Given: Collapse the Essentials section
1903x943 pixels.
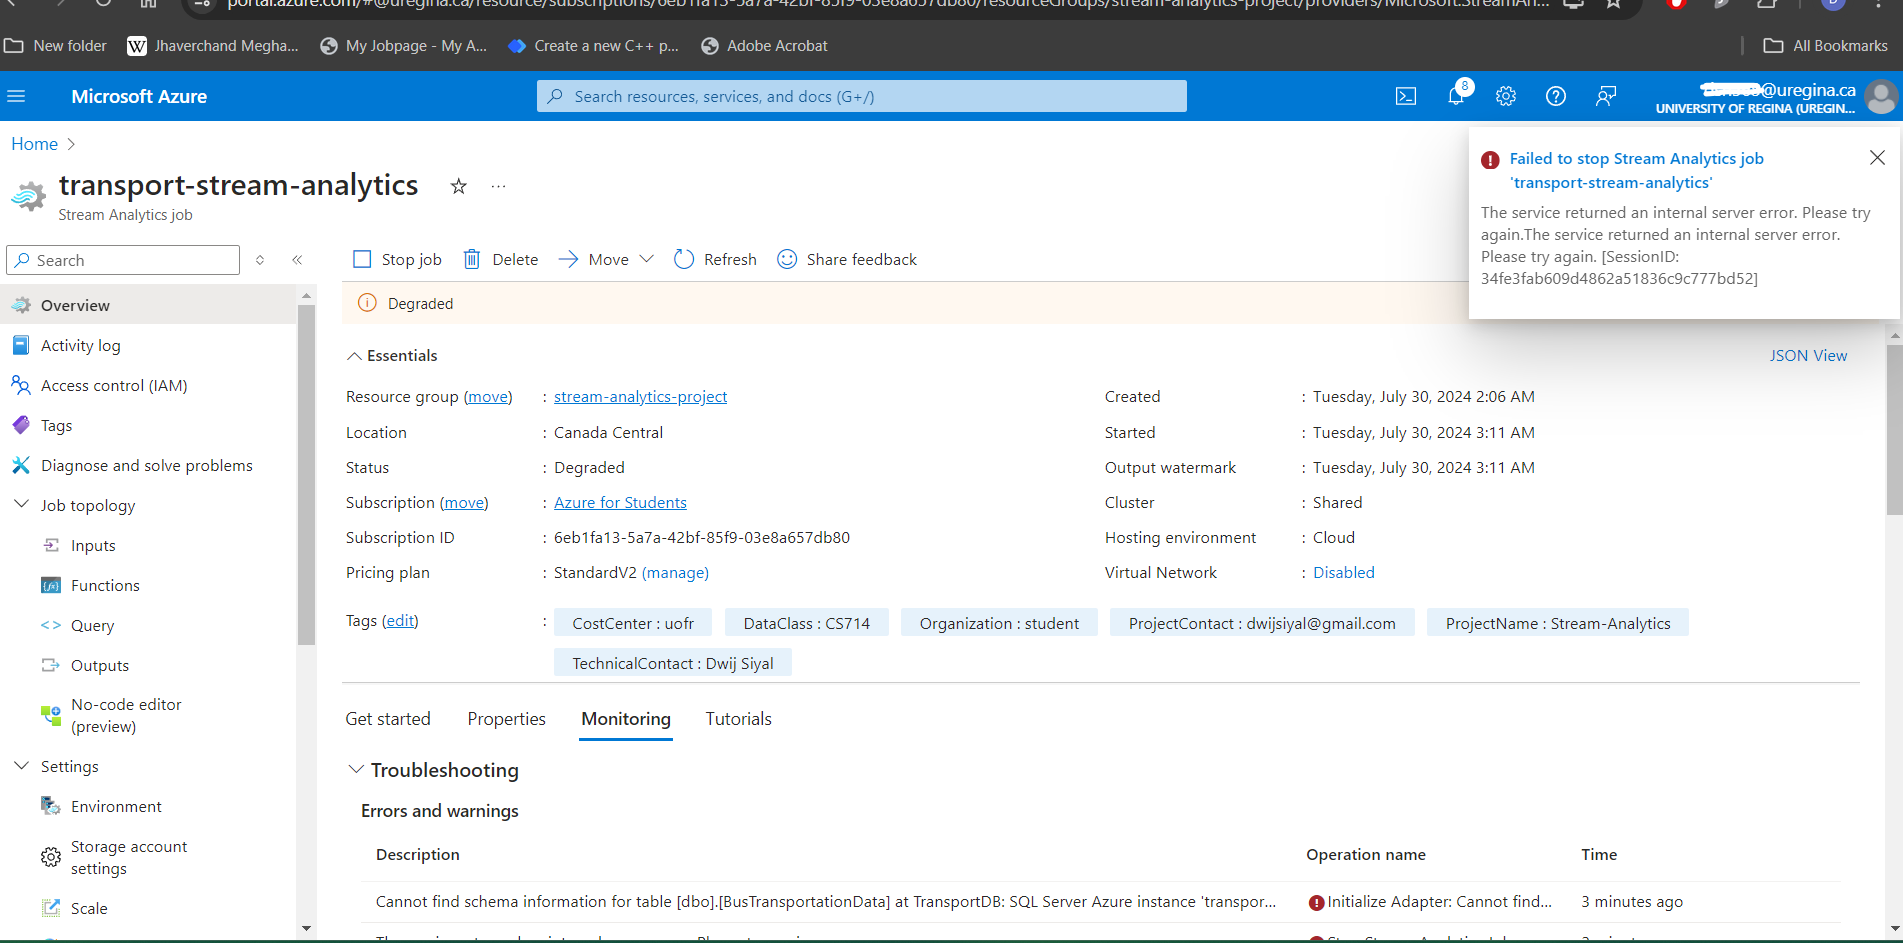Looking at the screenshot, I should tap(354, 356).
